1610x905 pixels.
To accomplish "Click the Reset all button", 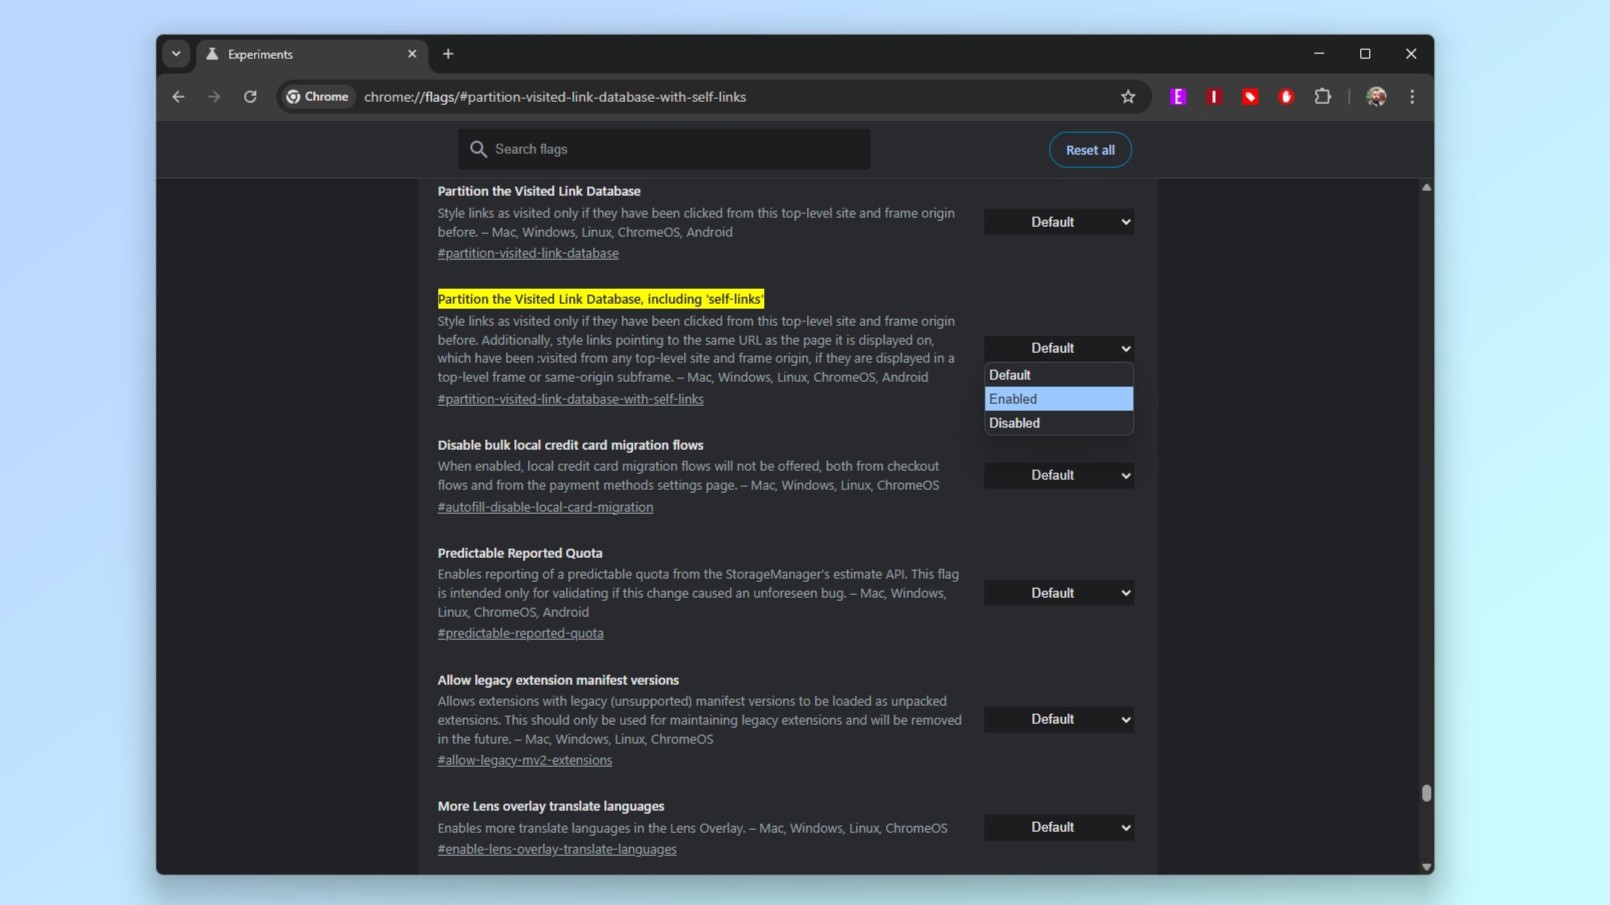I will click(1090, 150).
